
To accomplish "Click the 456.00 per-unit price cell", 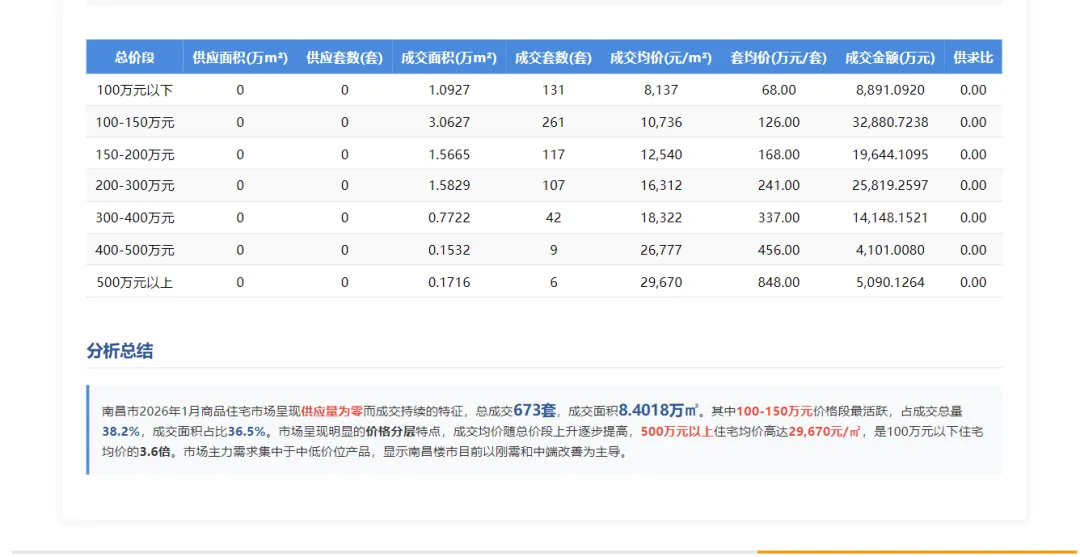I will point(779,250).
